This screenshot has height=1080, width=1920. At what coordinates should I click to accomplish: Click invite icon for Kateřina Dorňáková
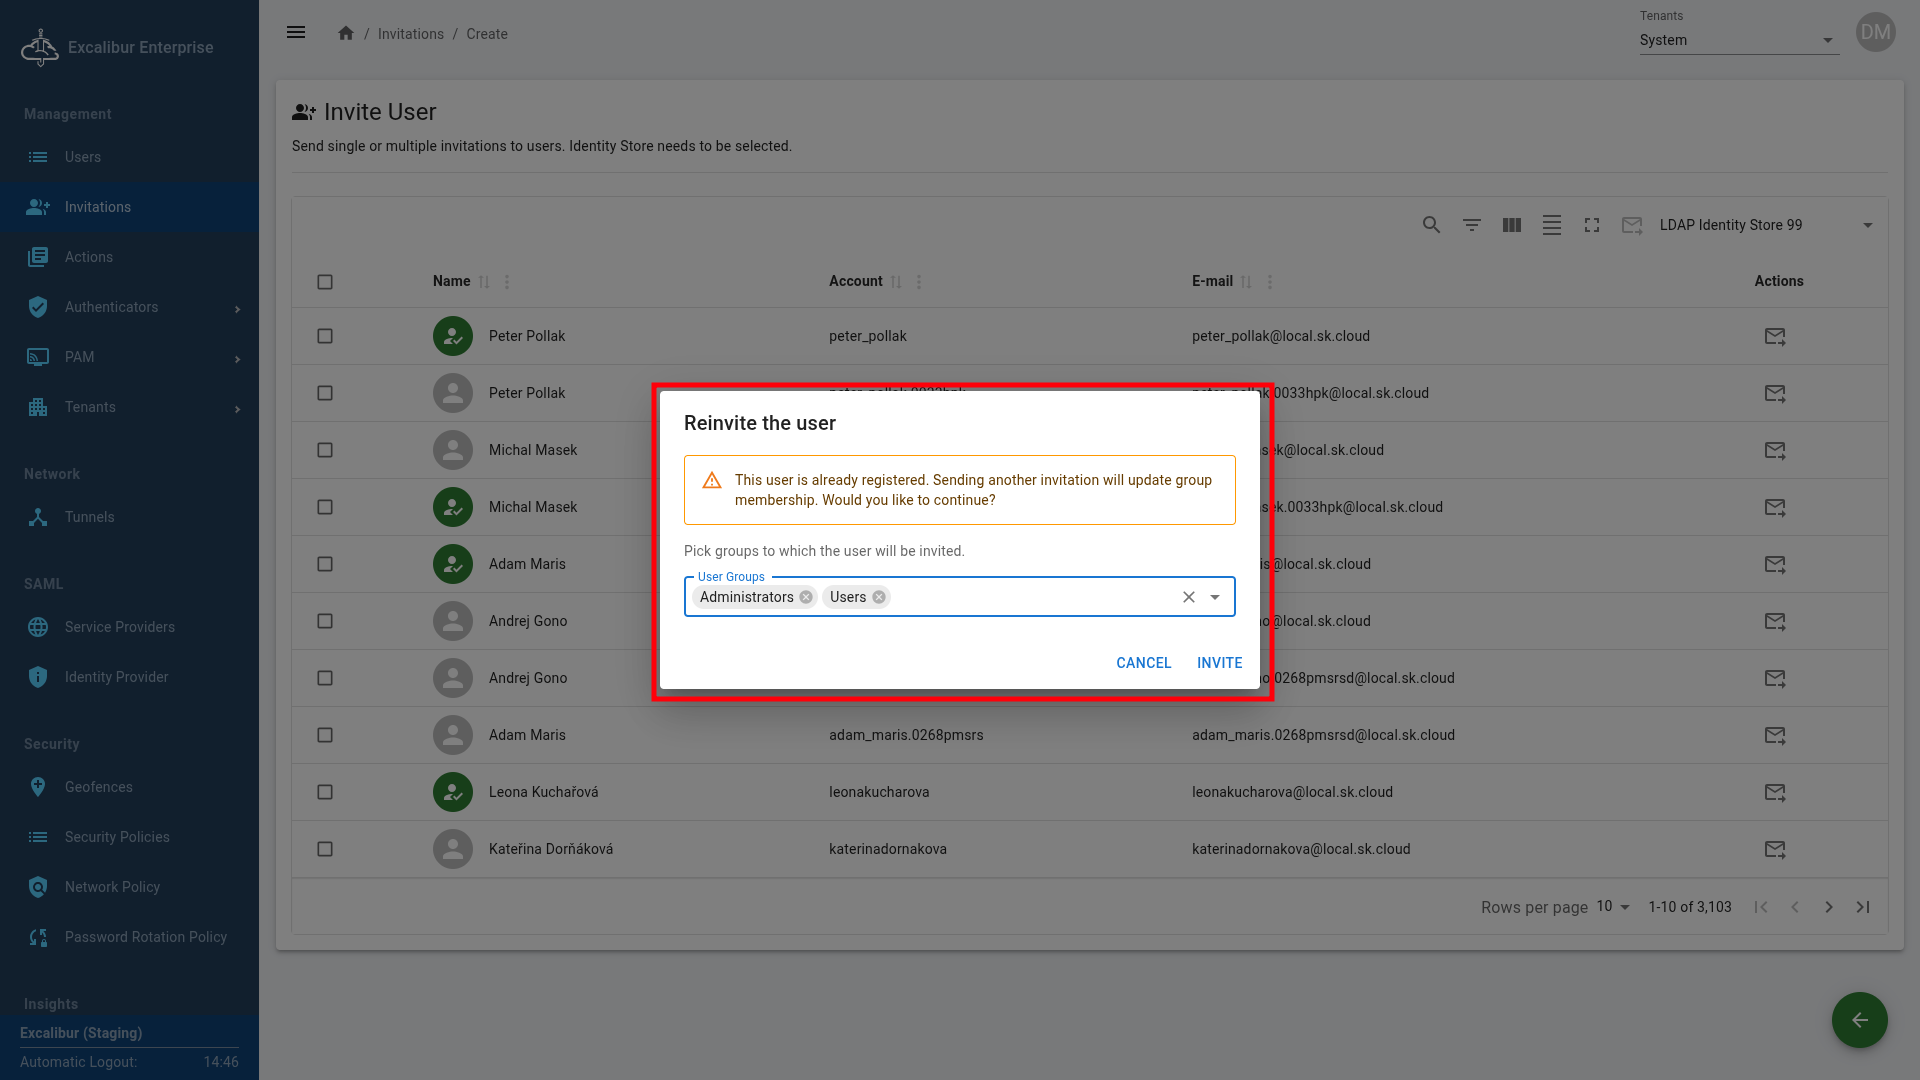(x=1774, y=849)
